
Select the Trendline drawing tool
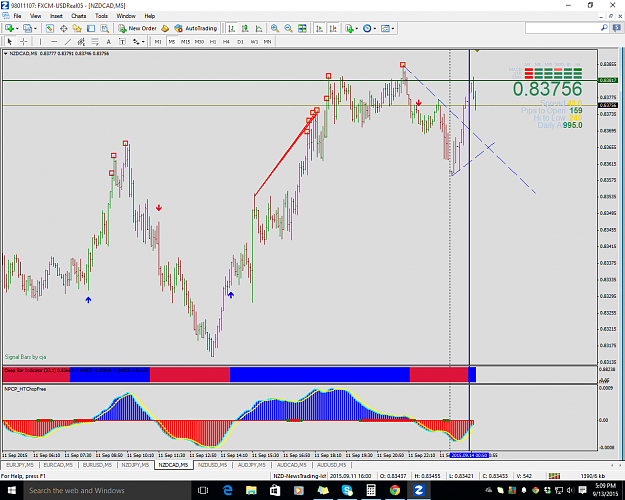68,41
